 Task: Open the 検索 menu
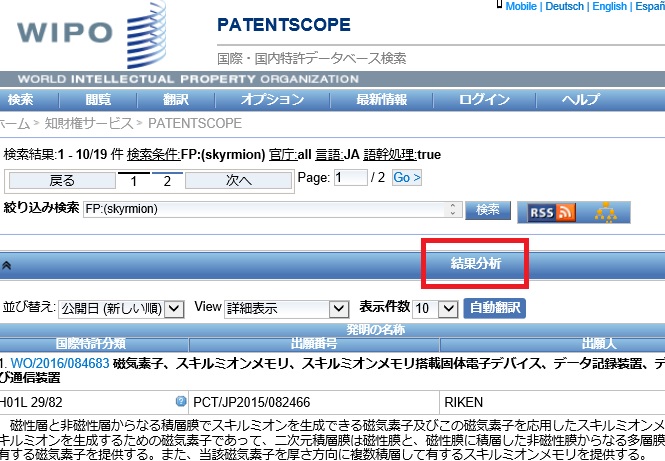tap(20, 100)
